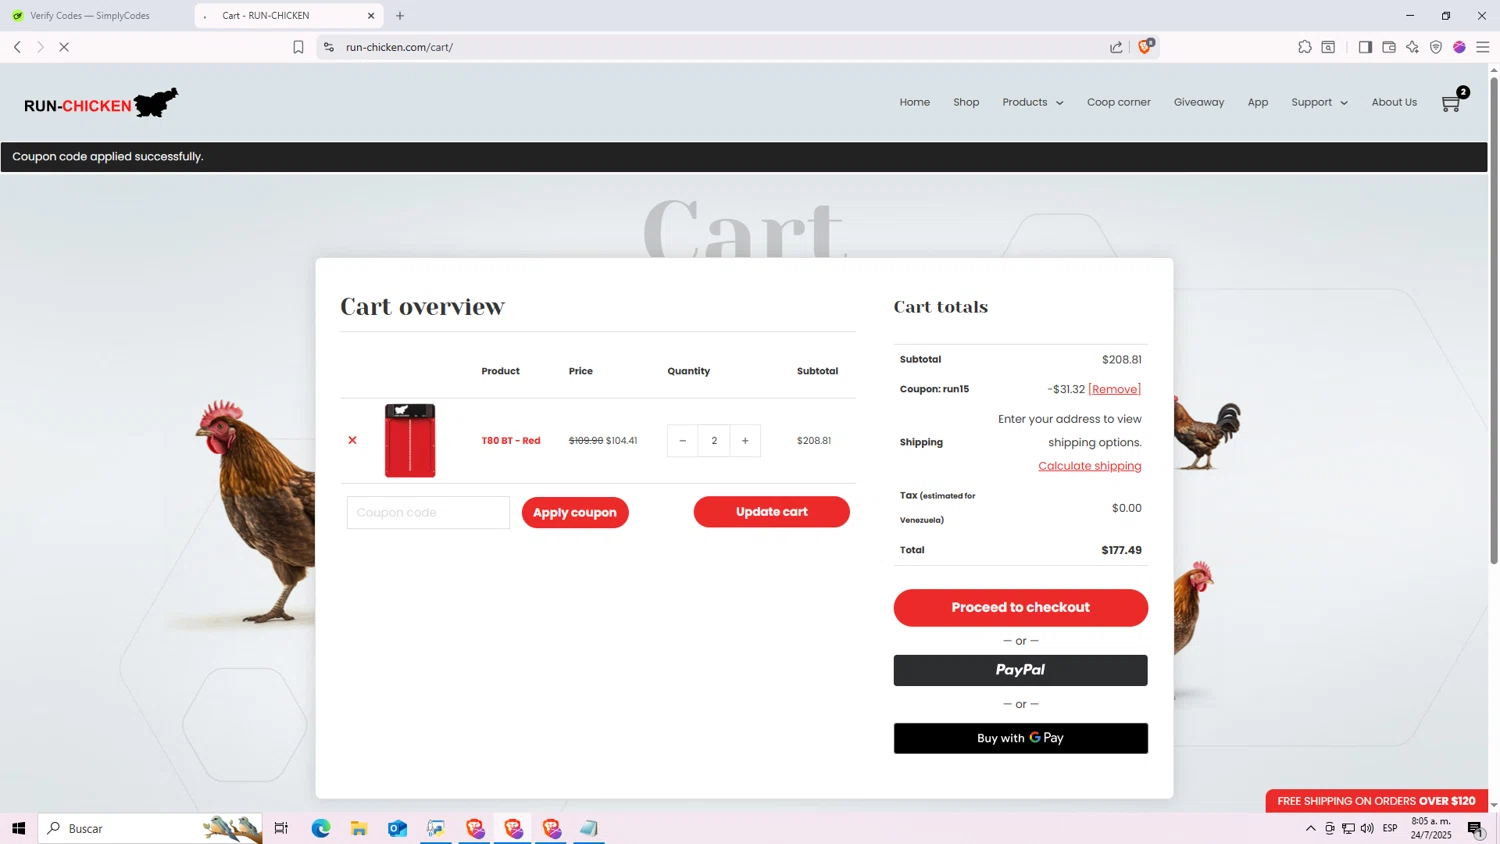Click the Coupon code input field

point(428,512)
